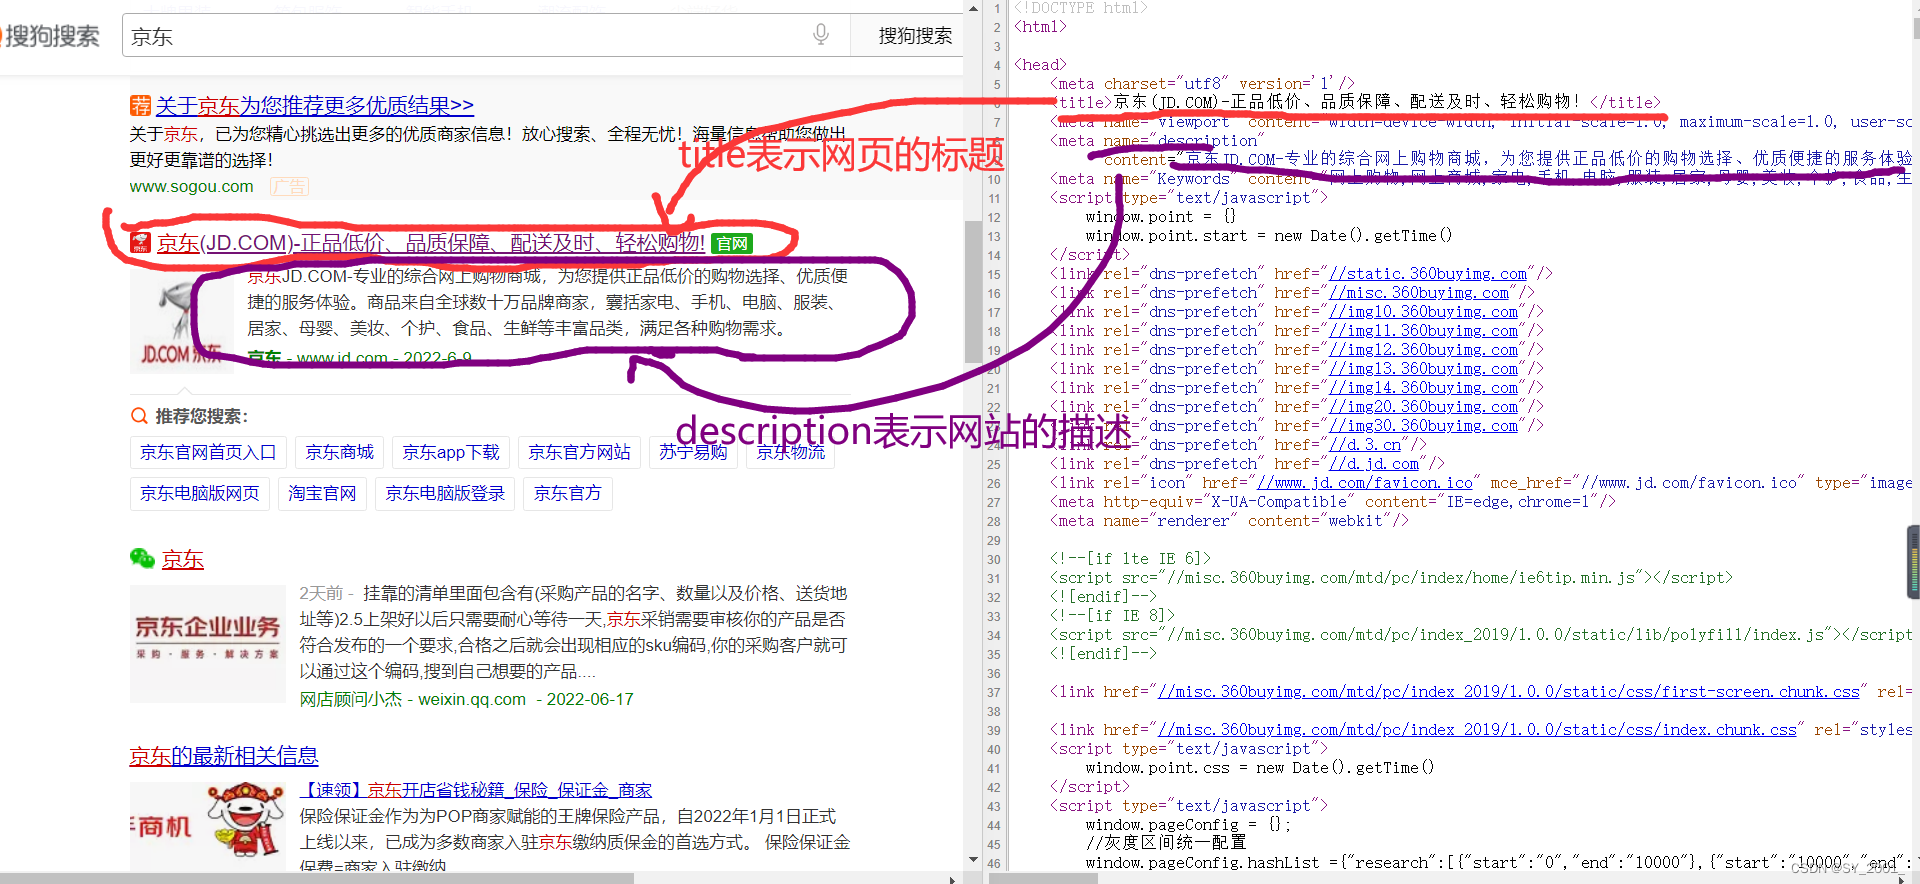
Task: Open //img14.360buyimg.com link in source
Action: [1424, 388]
